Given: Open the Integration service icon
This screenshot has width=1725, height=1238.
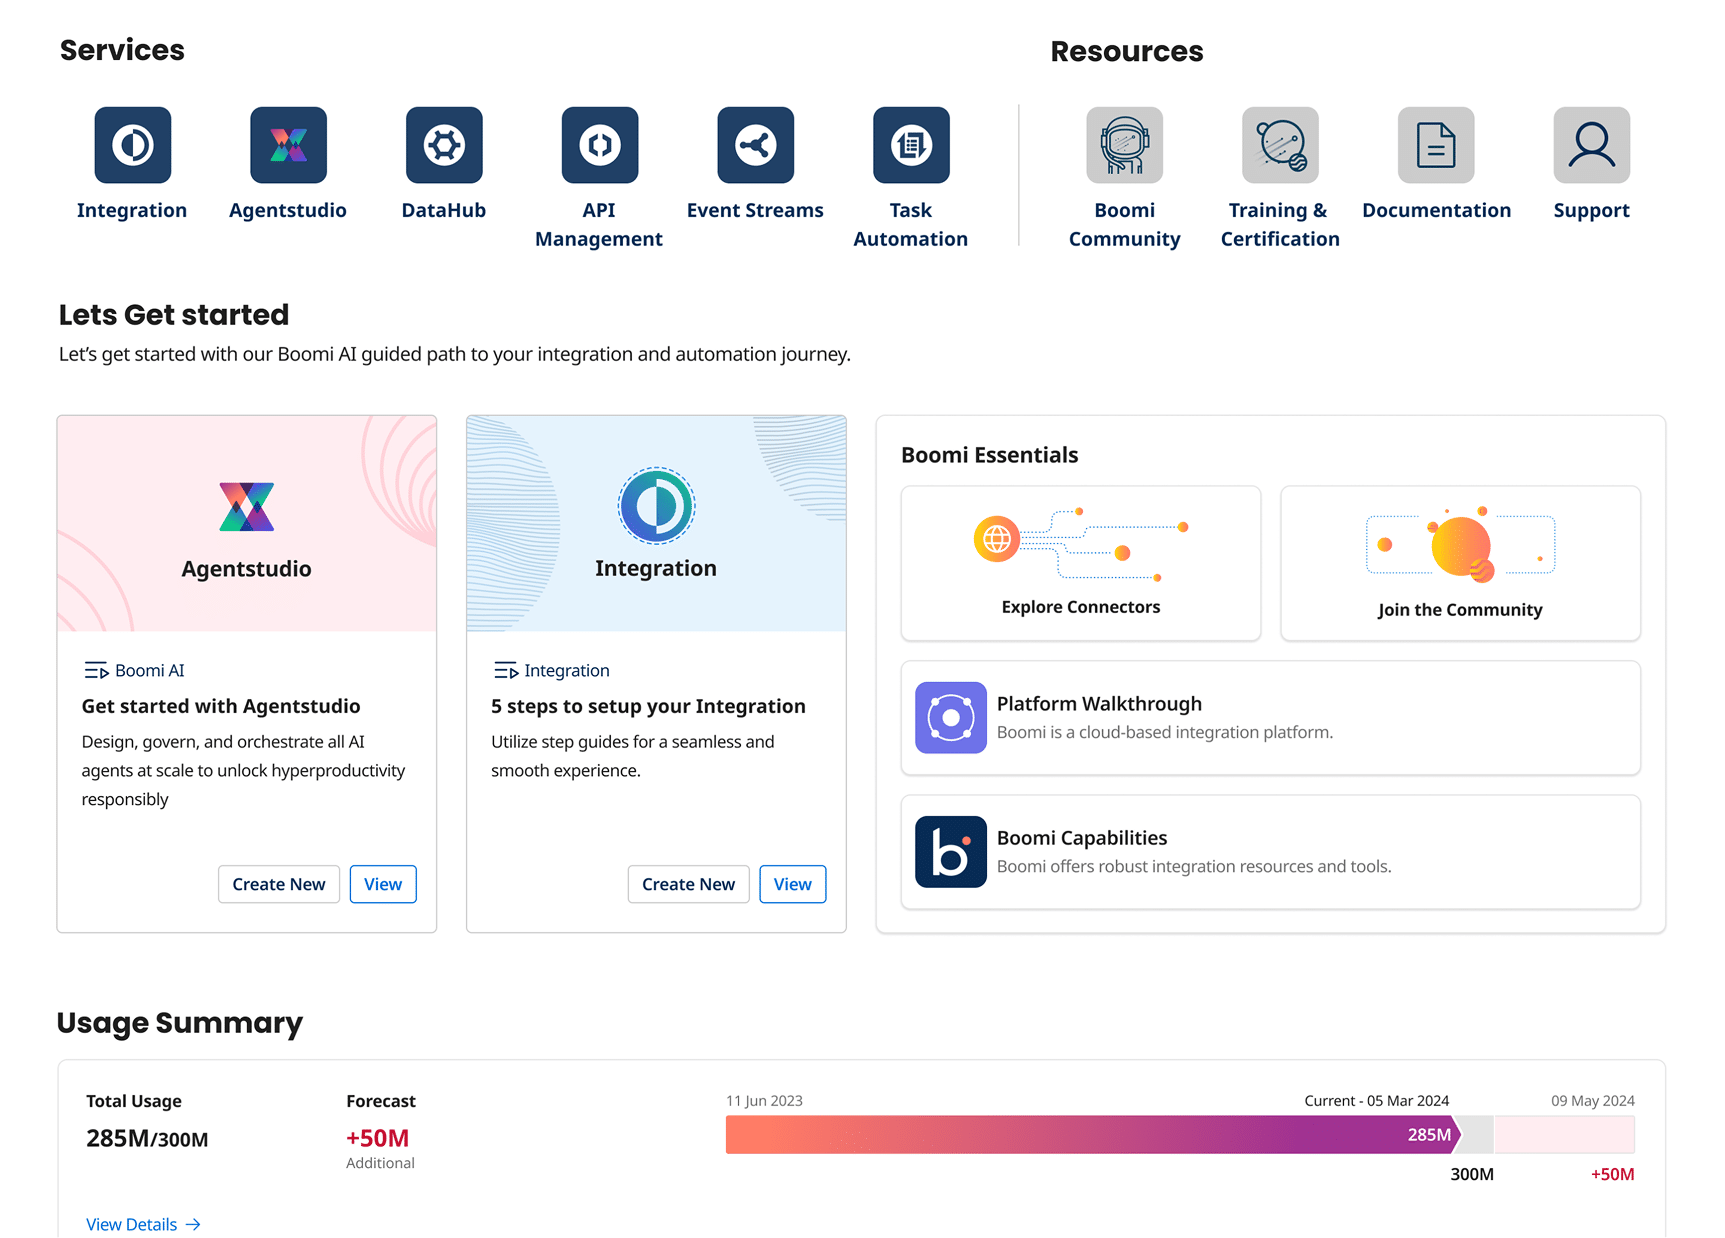Looking at the screenshot, I should [x=132, y=145].
